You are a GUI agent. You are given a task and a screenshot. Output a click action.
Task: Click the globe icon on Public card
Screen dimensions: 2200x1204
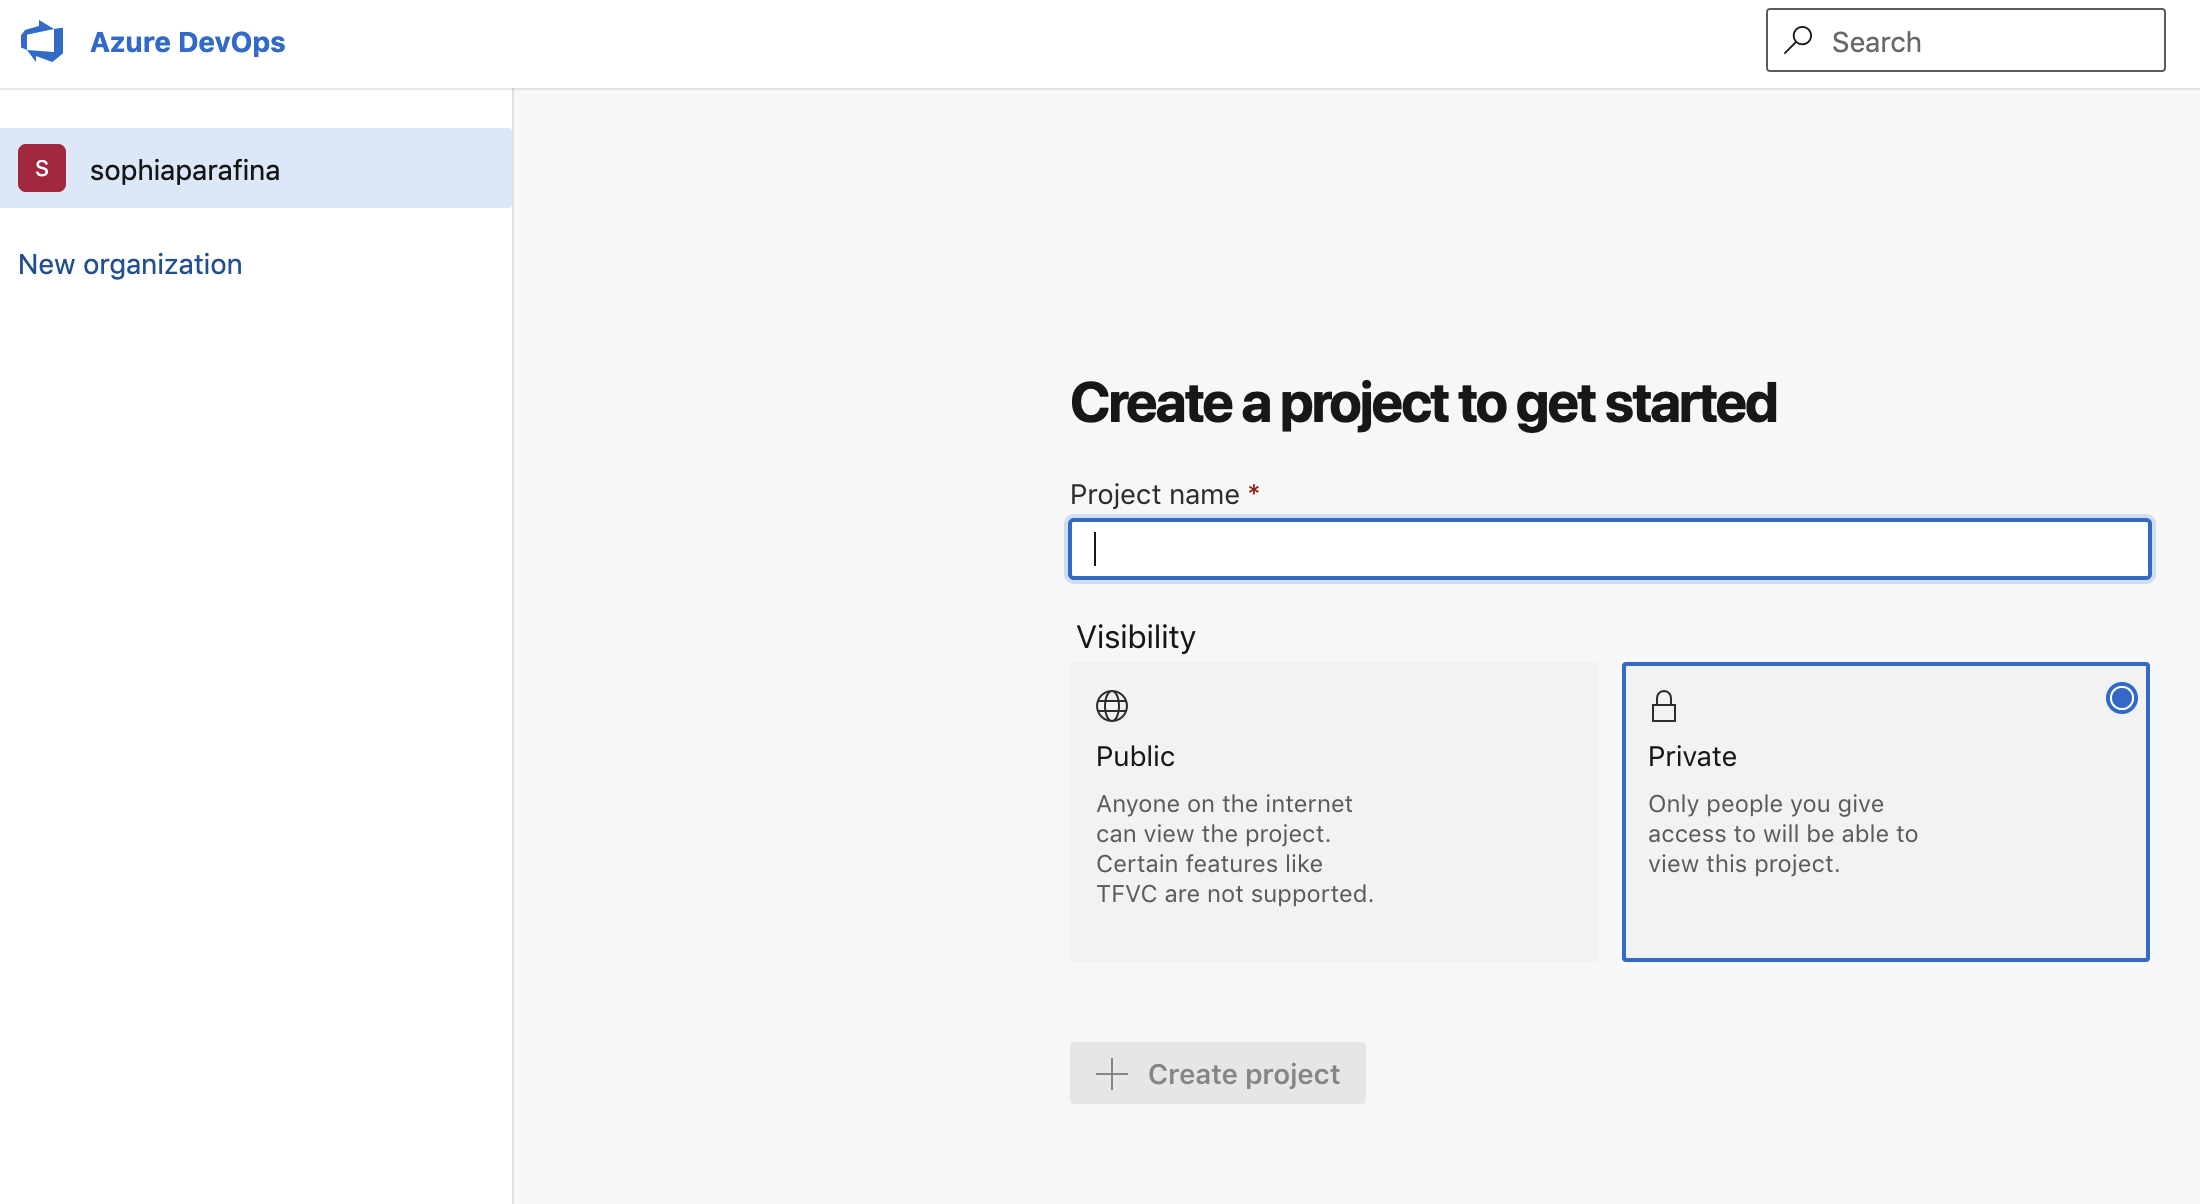point(1112,706)
